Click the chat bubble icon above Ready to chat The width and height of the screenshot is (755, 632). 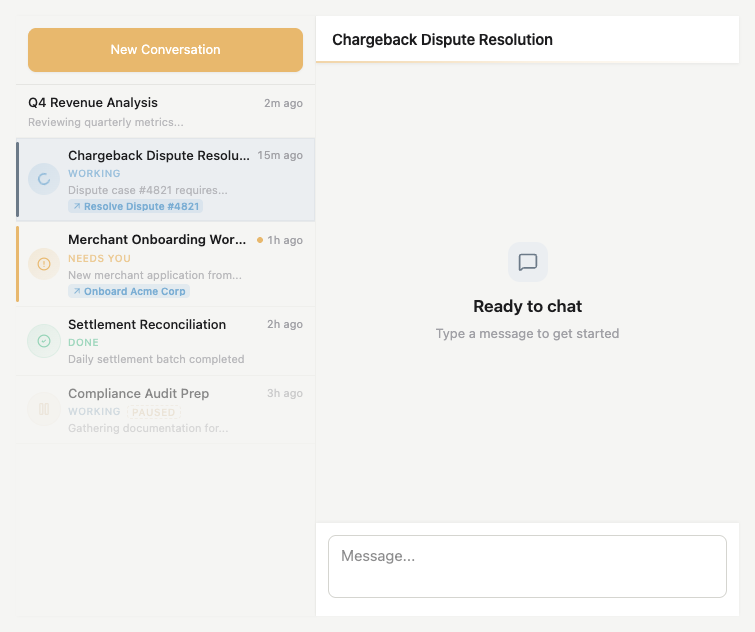point(528,262)
